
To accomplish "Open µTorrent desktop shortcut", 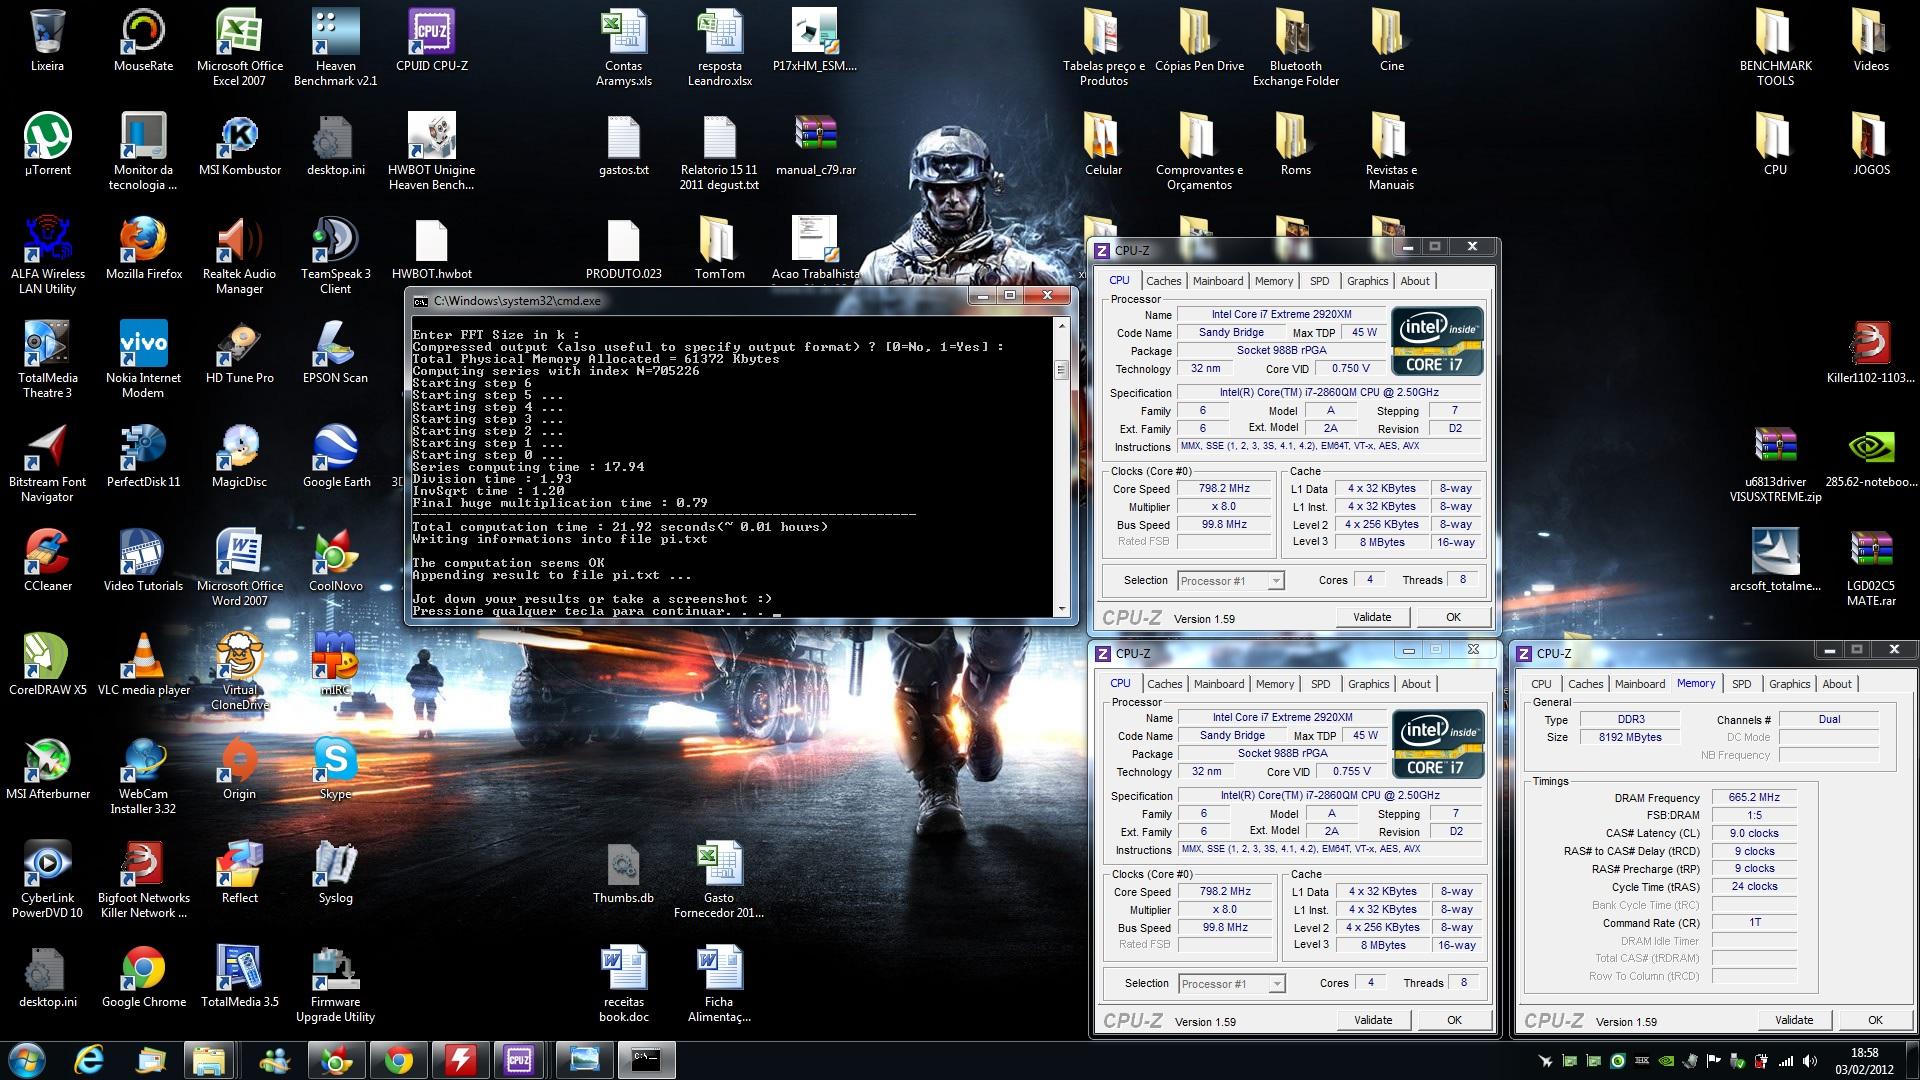I will click(47, 145).
